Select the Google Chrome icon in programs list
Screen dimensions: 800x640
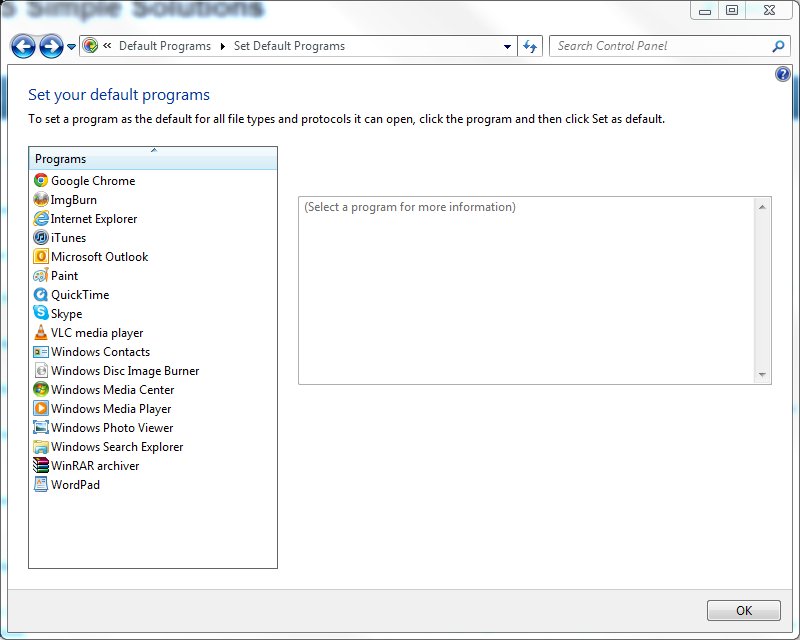click(41, 181)
